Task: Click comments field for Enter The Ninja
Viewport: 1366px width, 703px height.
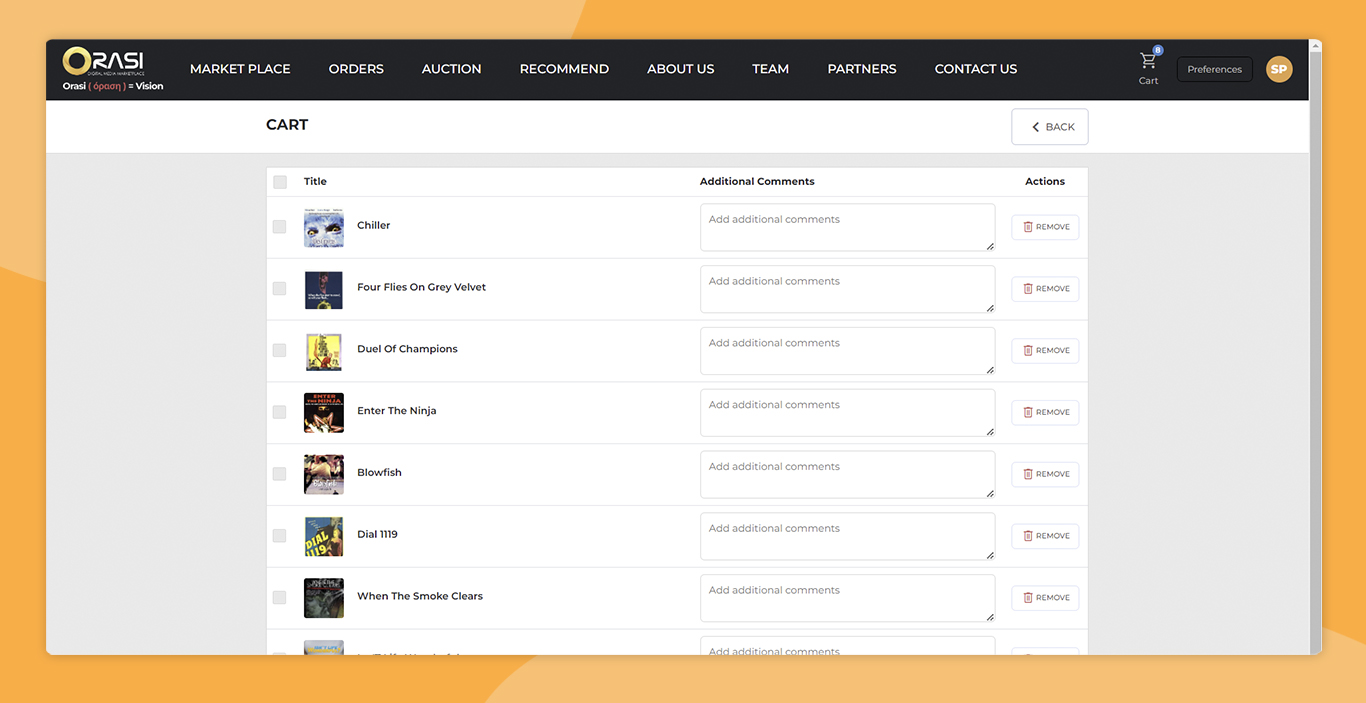Action: [848, 413]
